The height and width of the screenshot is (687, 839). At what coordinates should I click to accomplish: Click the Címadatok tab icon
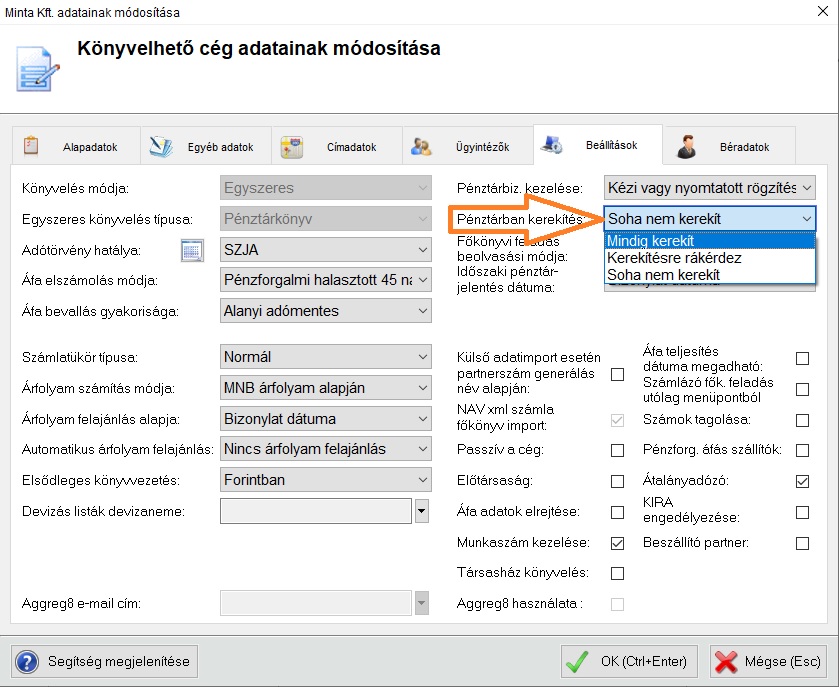click(x=292, y=147)
